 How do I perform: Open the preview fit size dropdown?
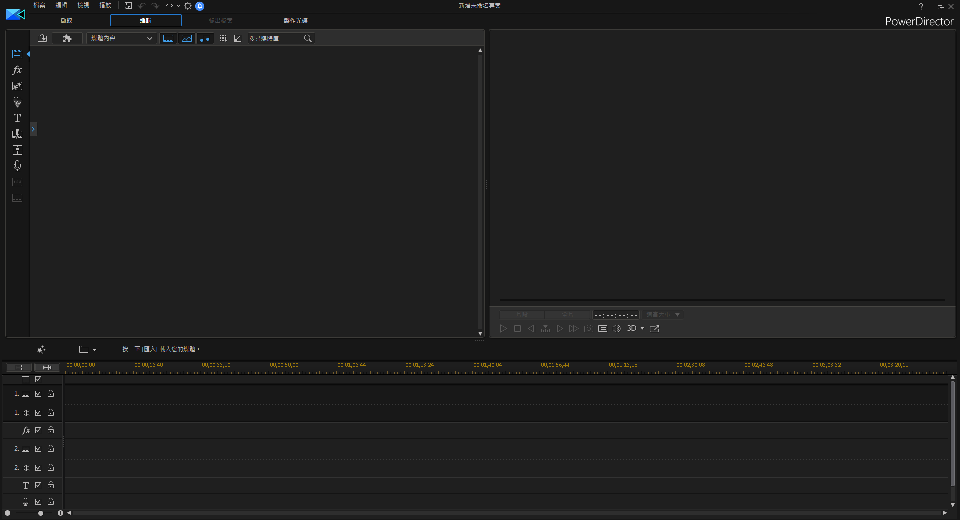tap(663, 314)
